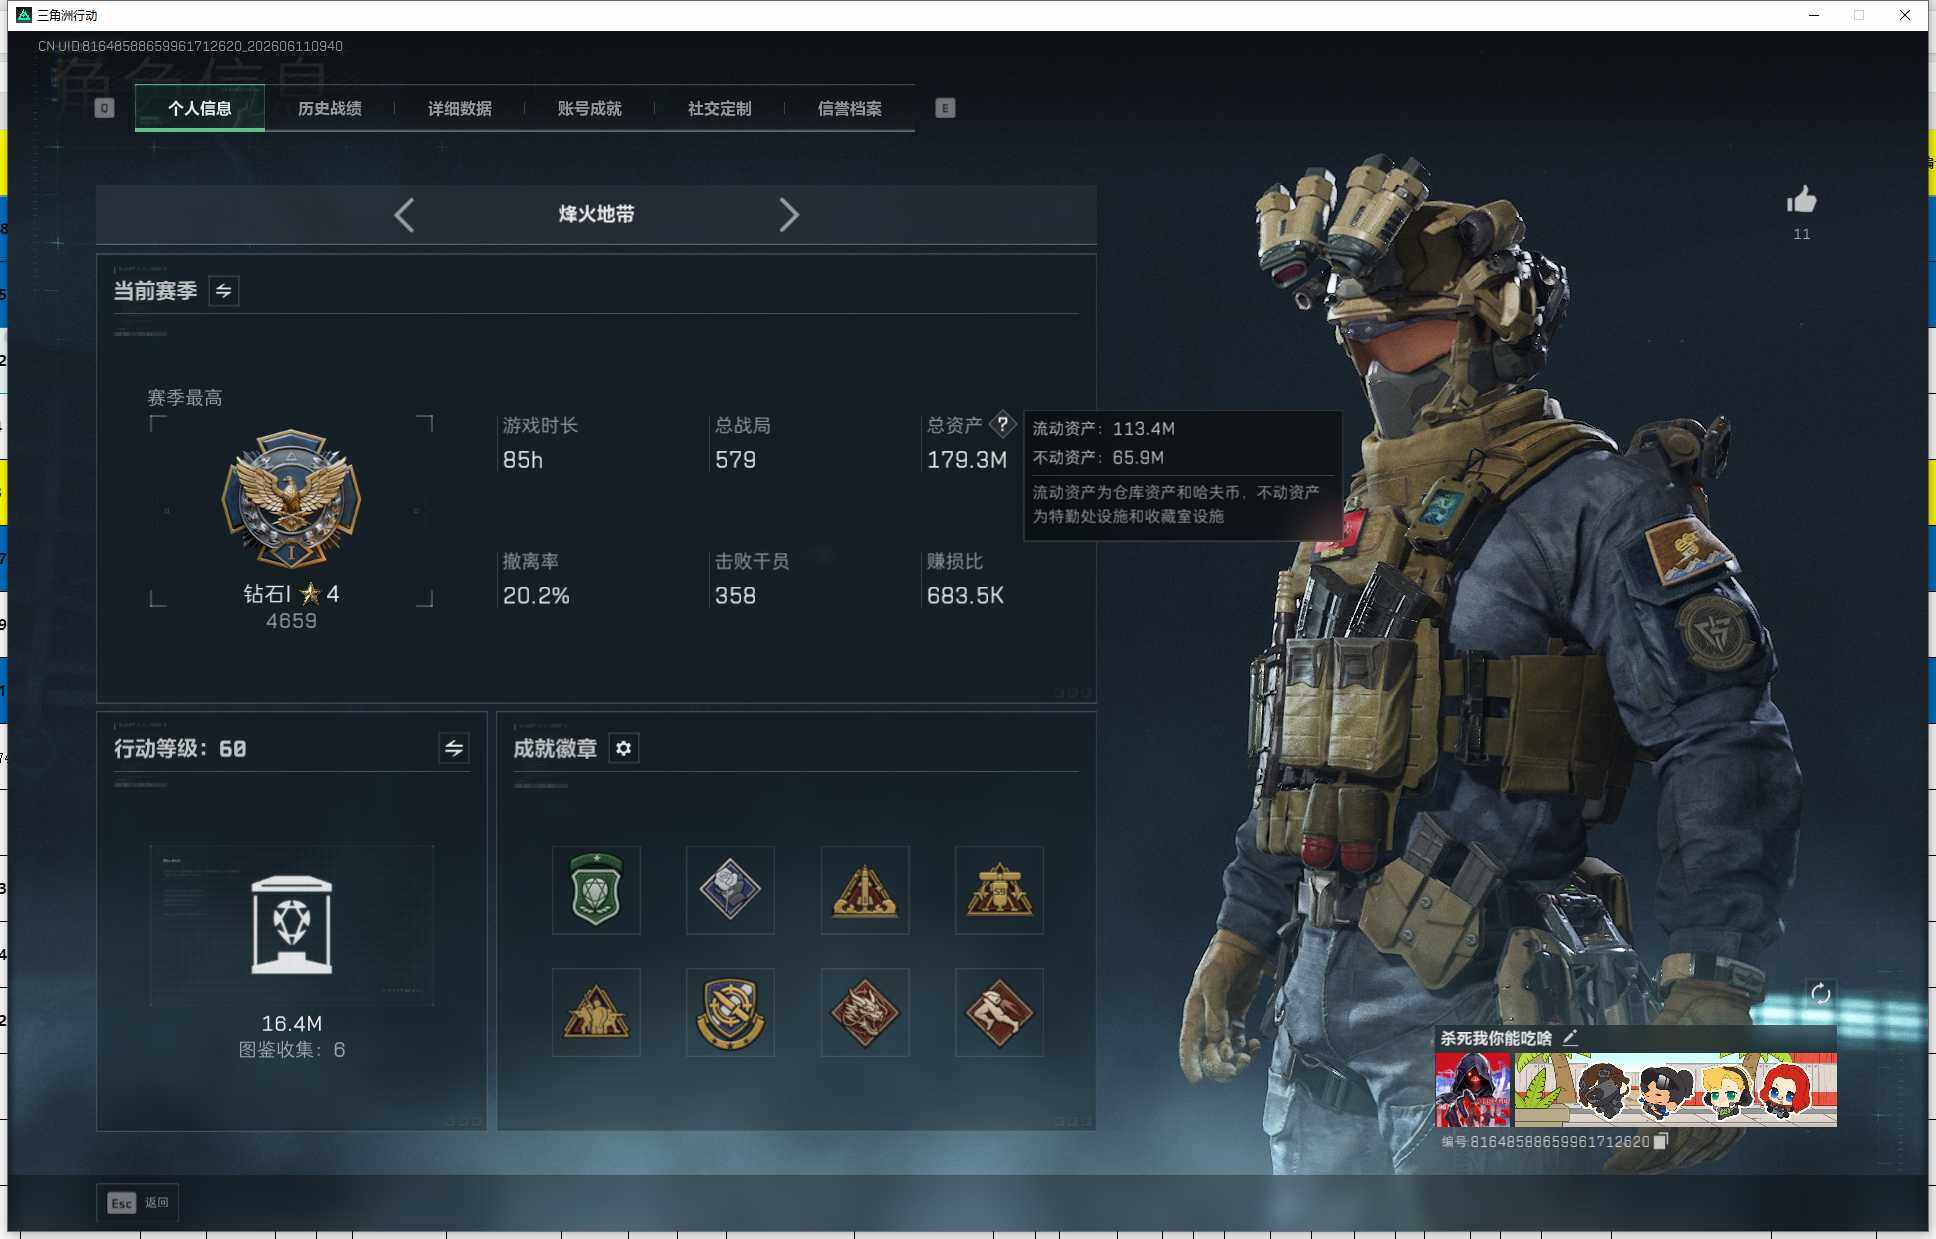
Task: Click the red hooded avatar thumbnail
Action: (x=1473, y=1089)
